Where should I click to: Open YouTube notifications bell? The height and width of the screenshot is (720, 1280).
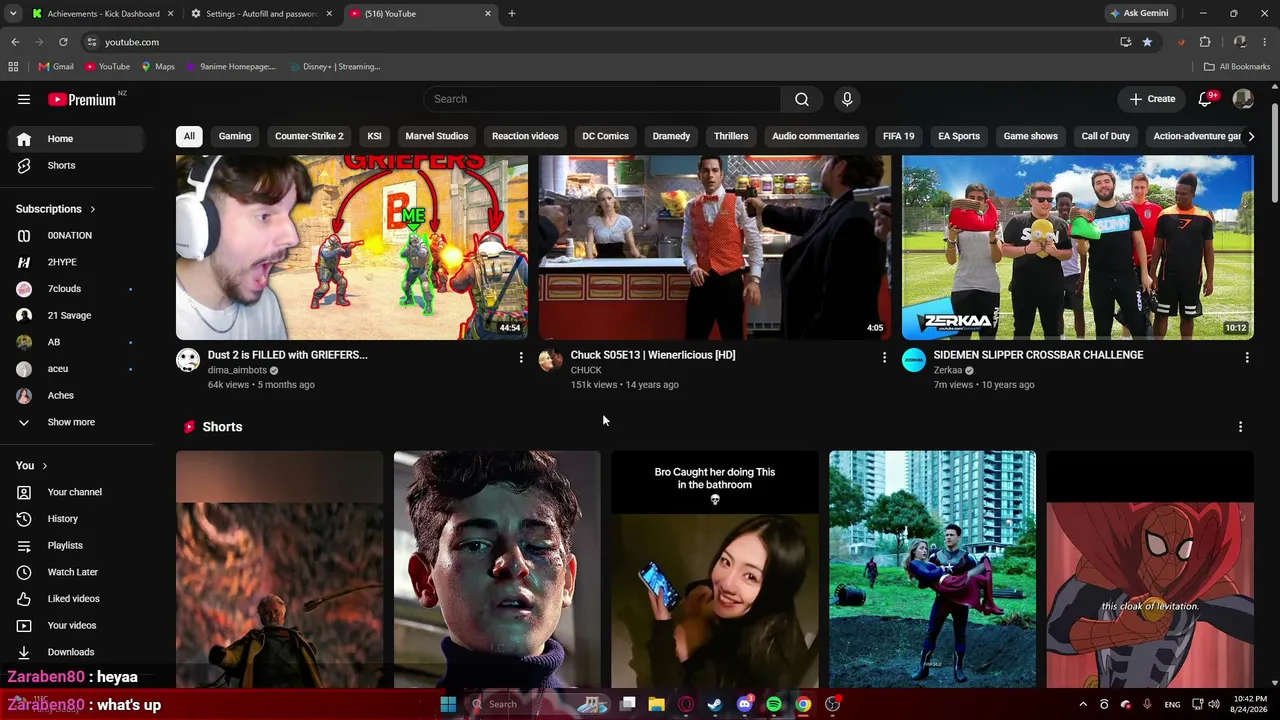(x=1205, y=99)
